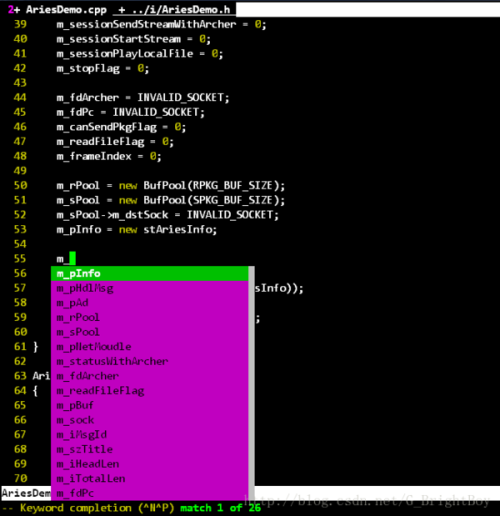The width and height of the screenshot is (500, 516).
Task: Pick m_szTitle in the completion popup
Action: [x=149, y=450]
